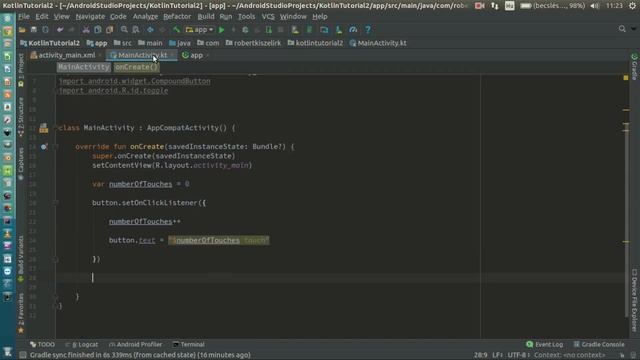Open the Gradle Console button
This screenshot has width=640, height=360.
[599, 344]
